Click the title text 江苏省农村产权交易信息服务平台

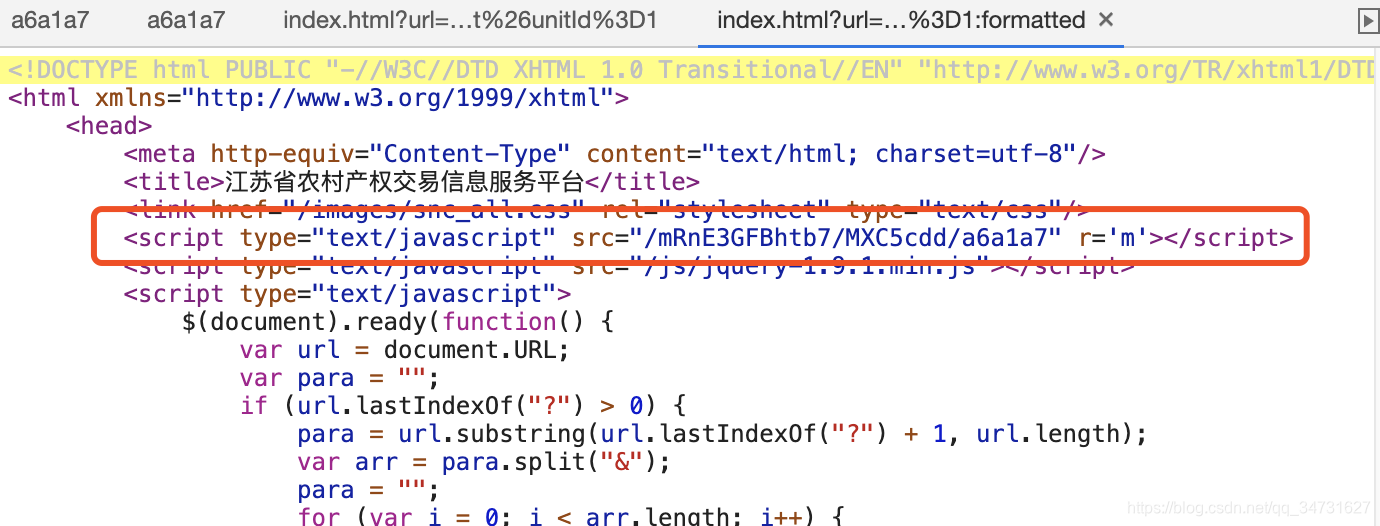404,182
